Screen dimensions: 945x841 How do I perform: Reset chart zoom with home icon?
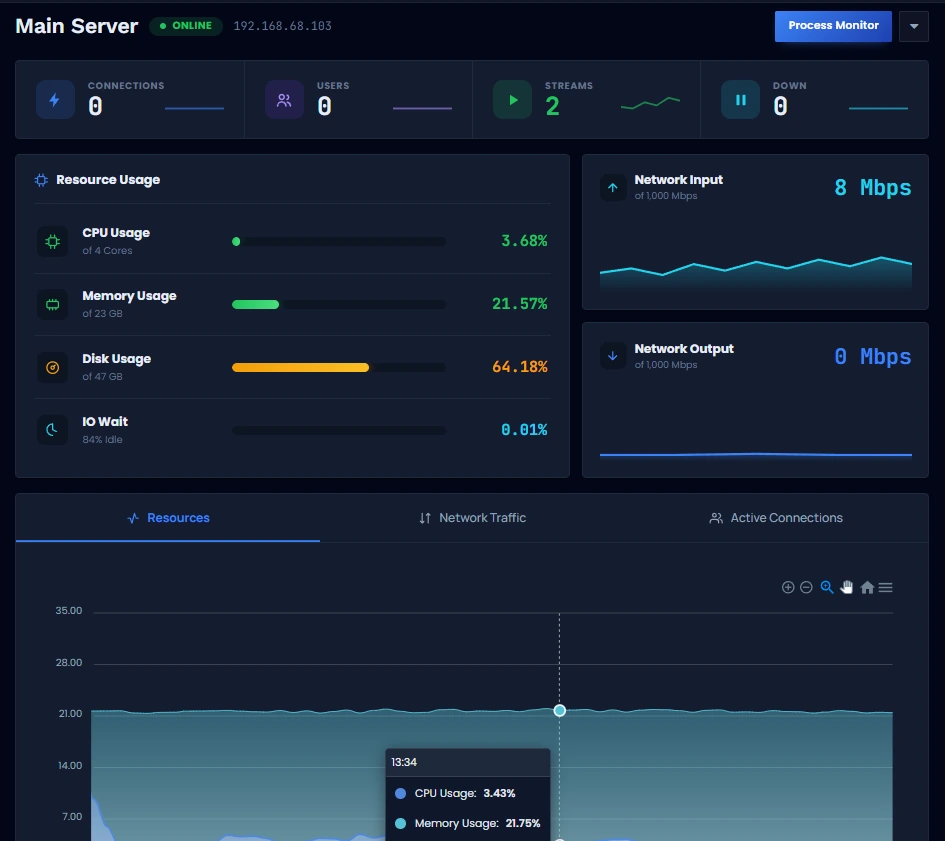pyautogui.click(x=867, y=587)
